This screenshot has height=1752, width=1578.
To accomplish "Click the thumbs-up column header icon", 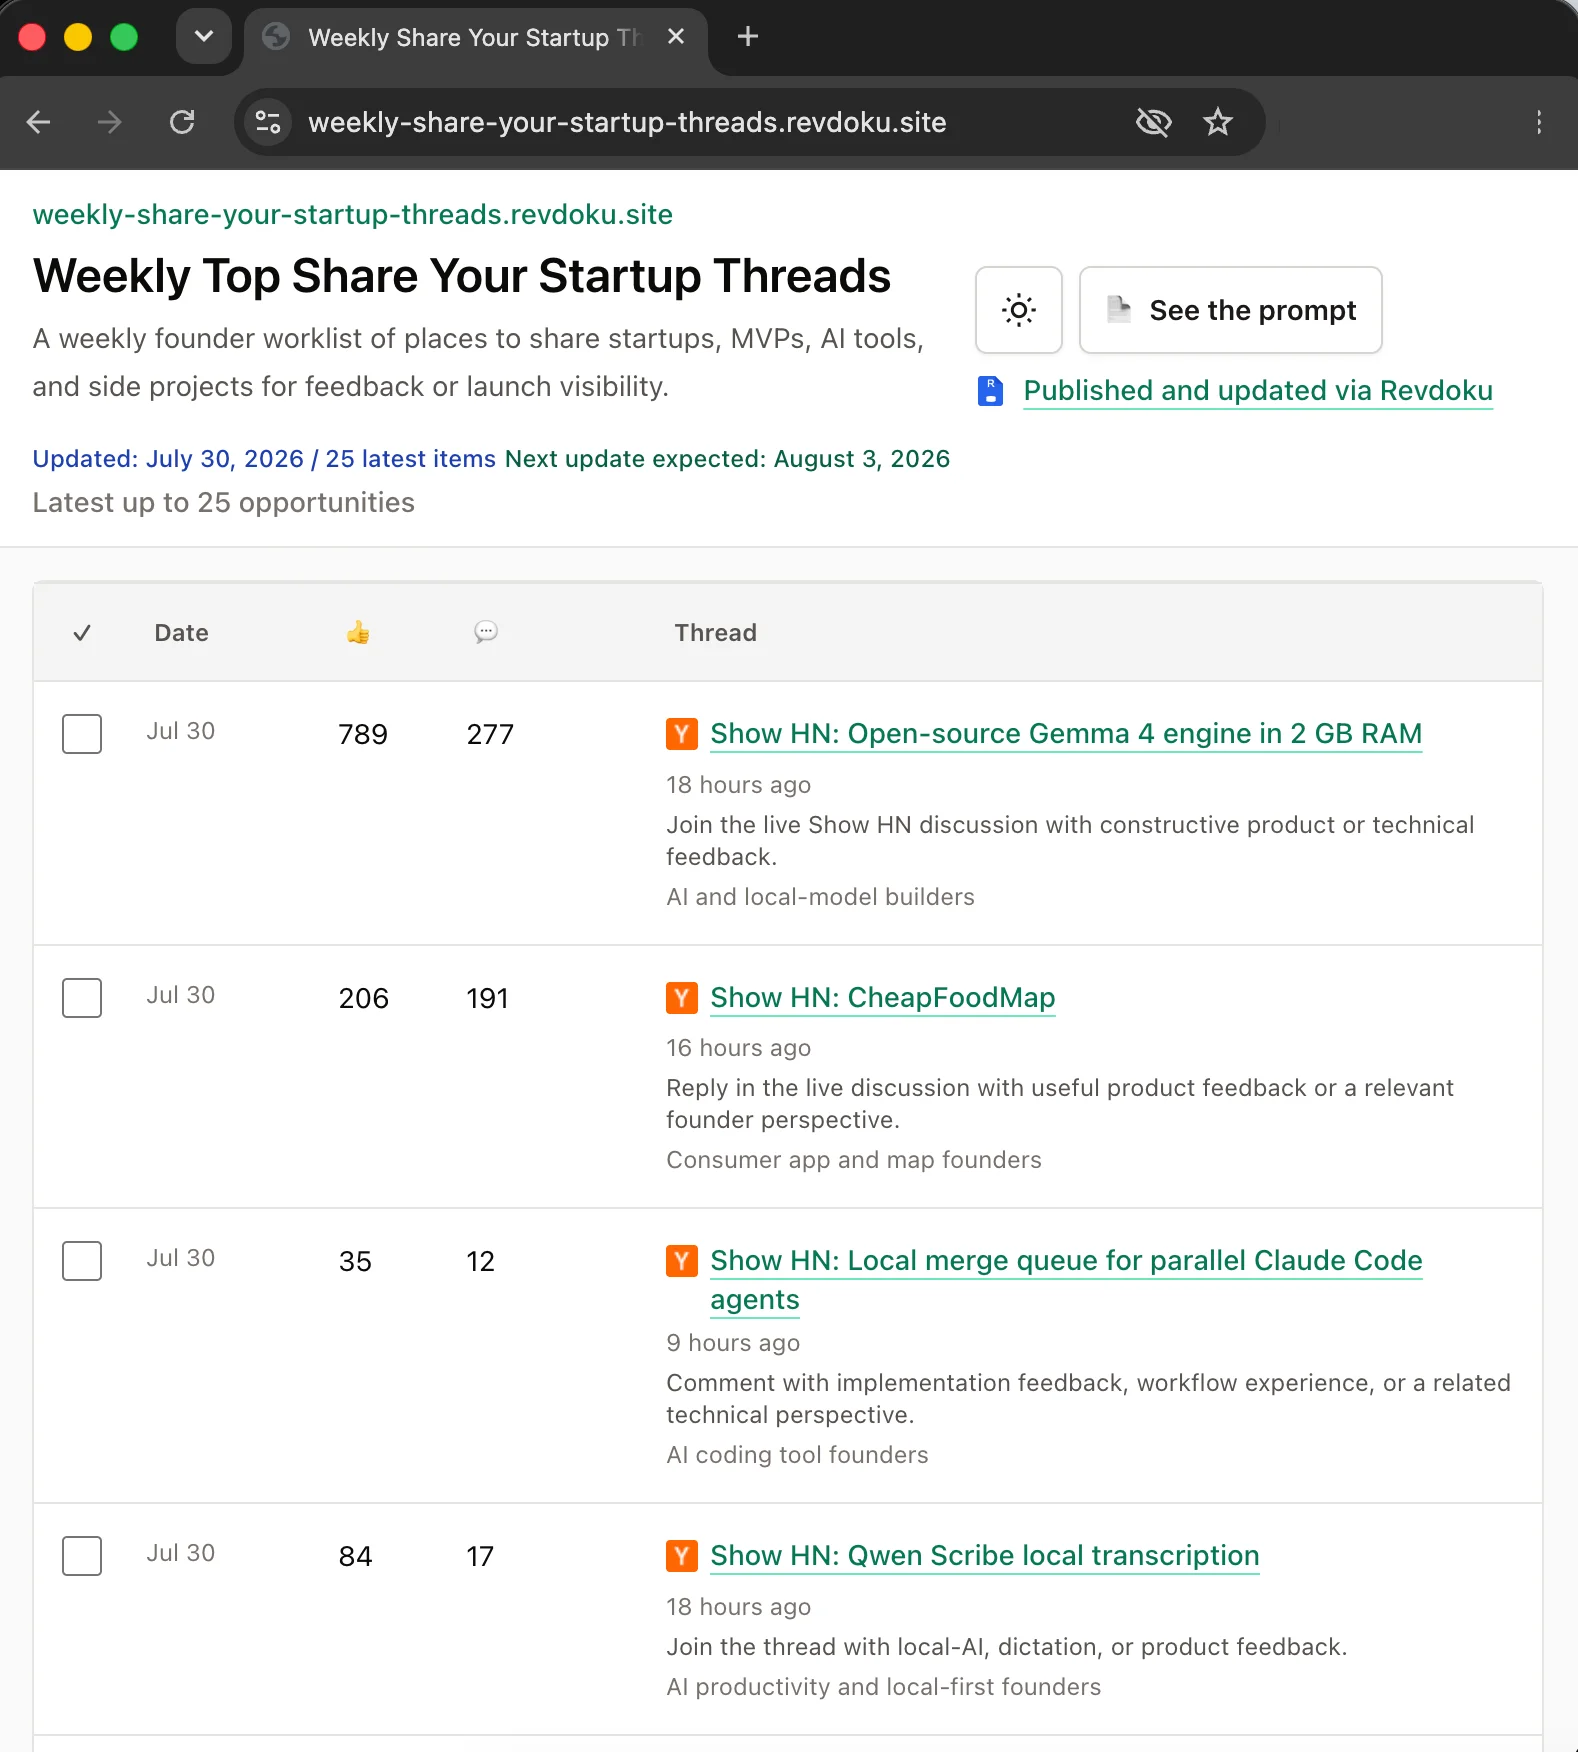I will coord(358,632).
